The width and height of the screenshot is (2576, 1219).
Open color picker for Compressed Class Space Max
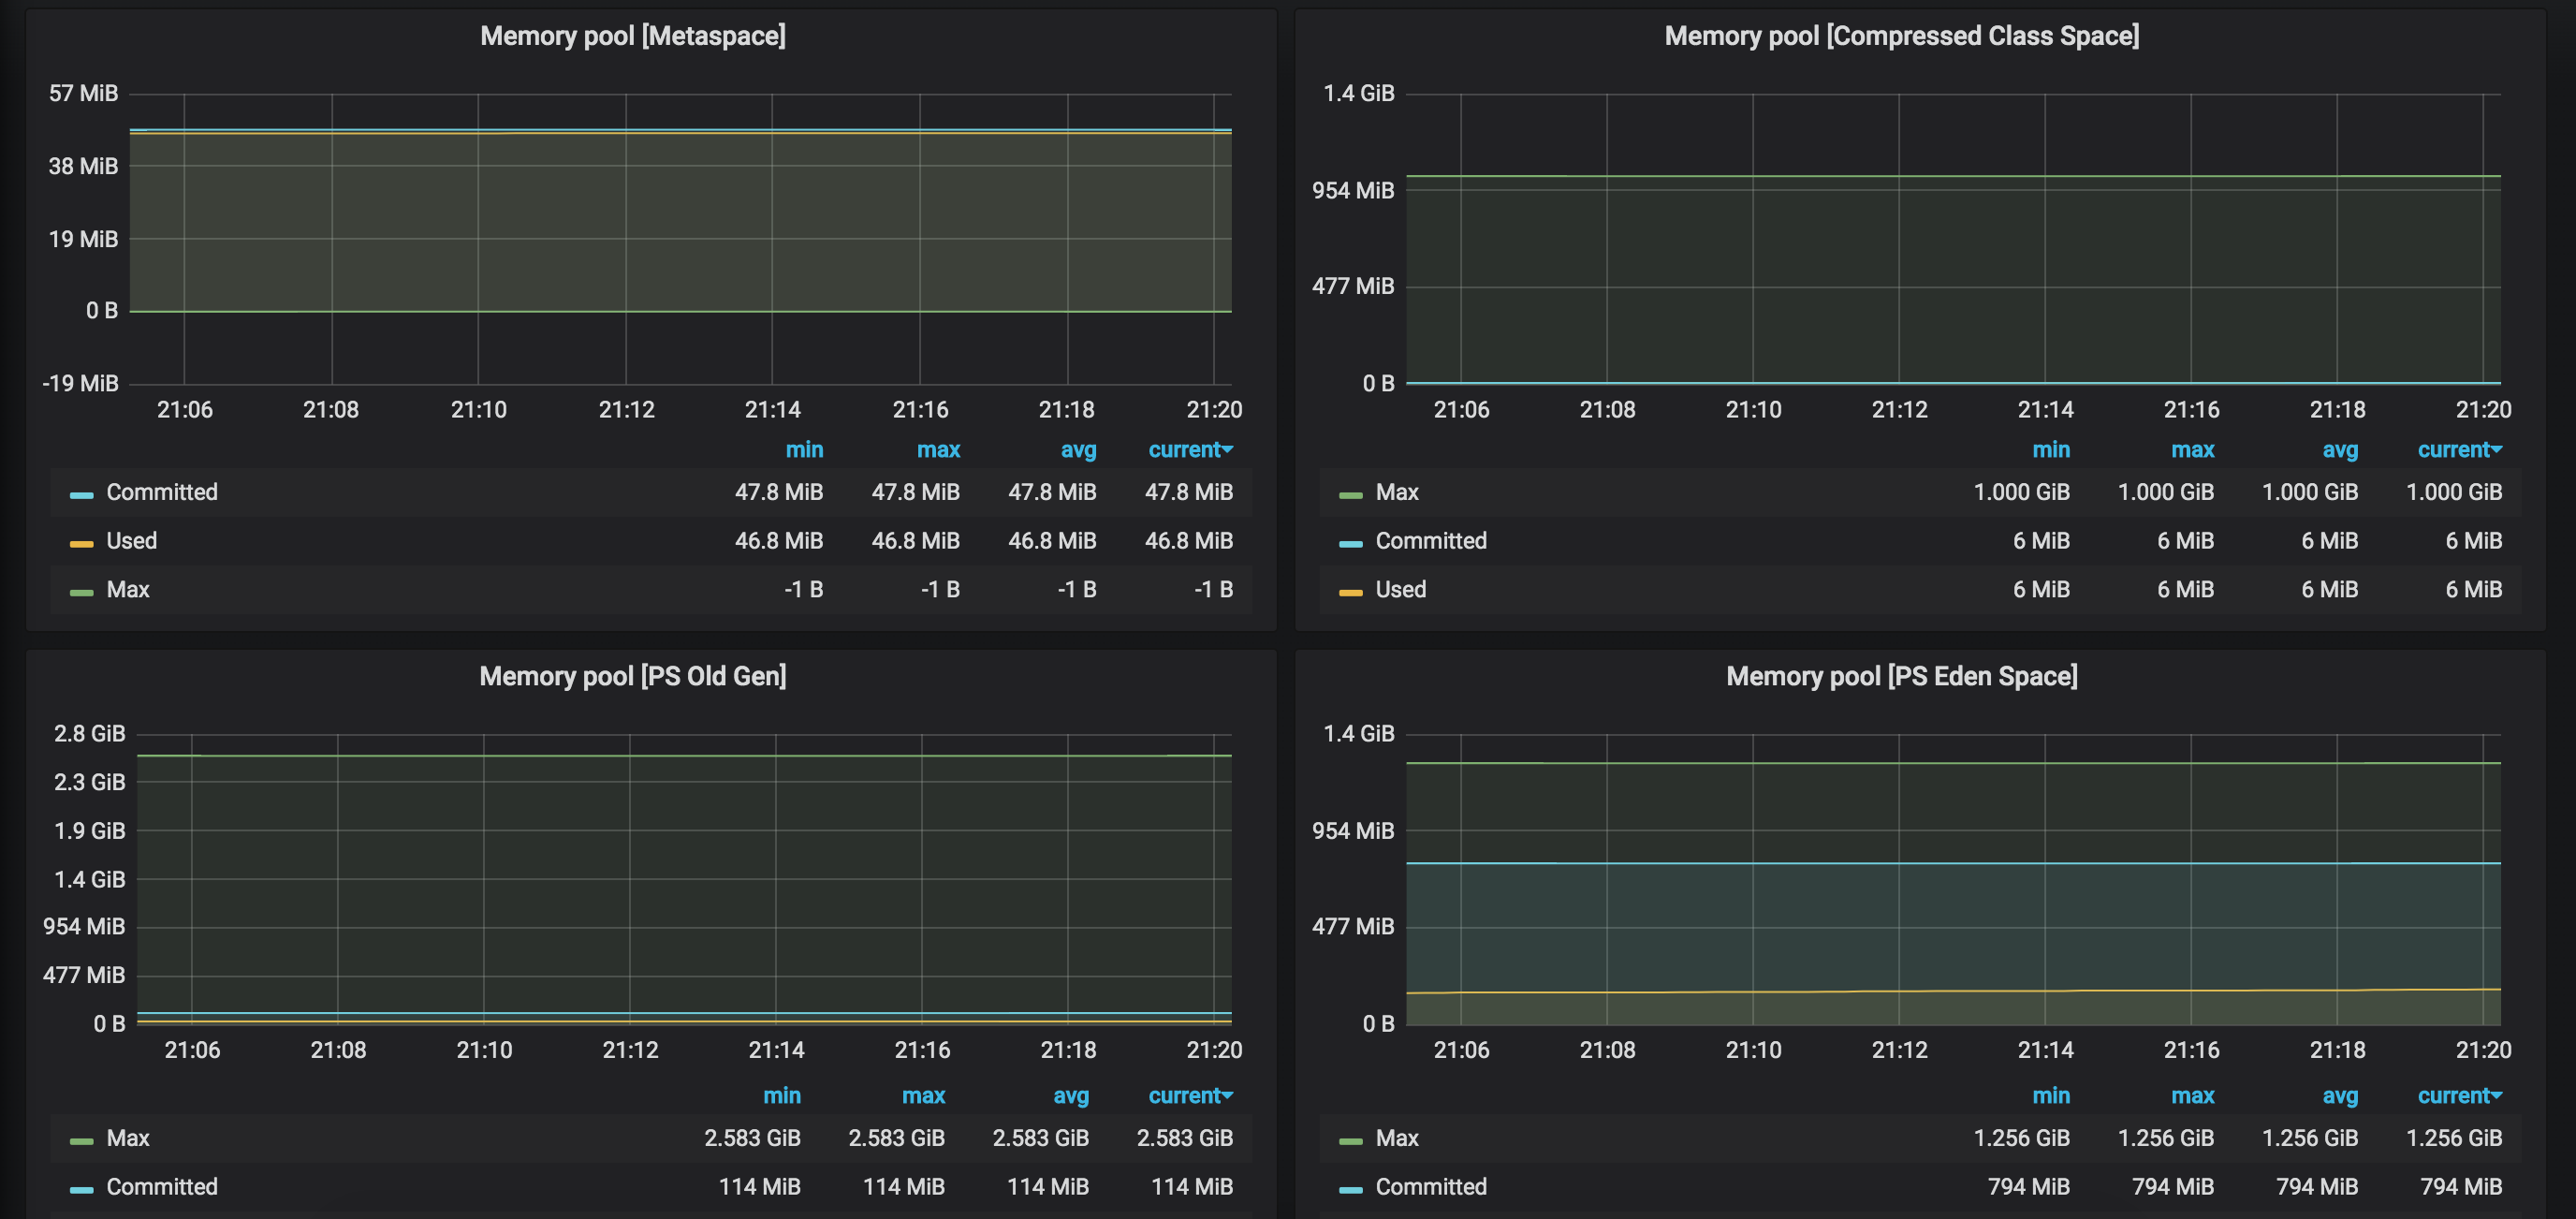(x=1350, y=495)
